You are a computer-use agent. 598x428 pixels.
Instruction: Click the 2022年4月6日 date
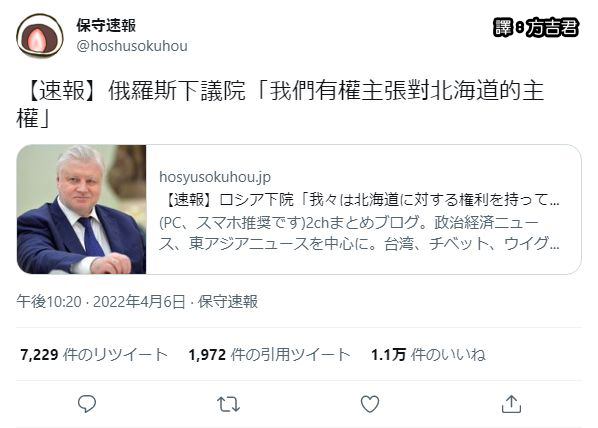click(139, 302)
